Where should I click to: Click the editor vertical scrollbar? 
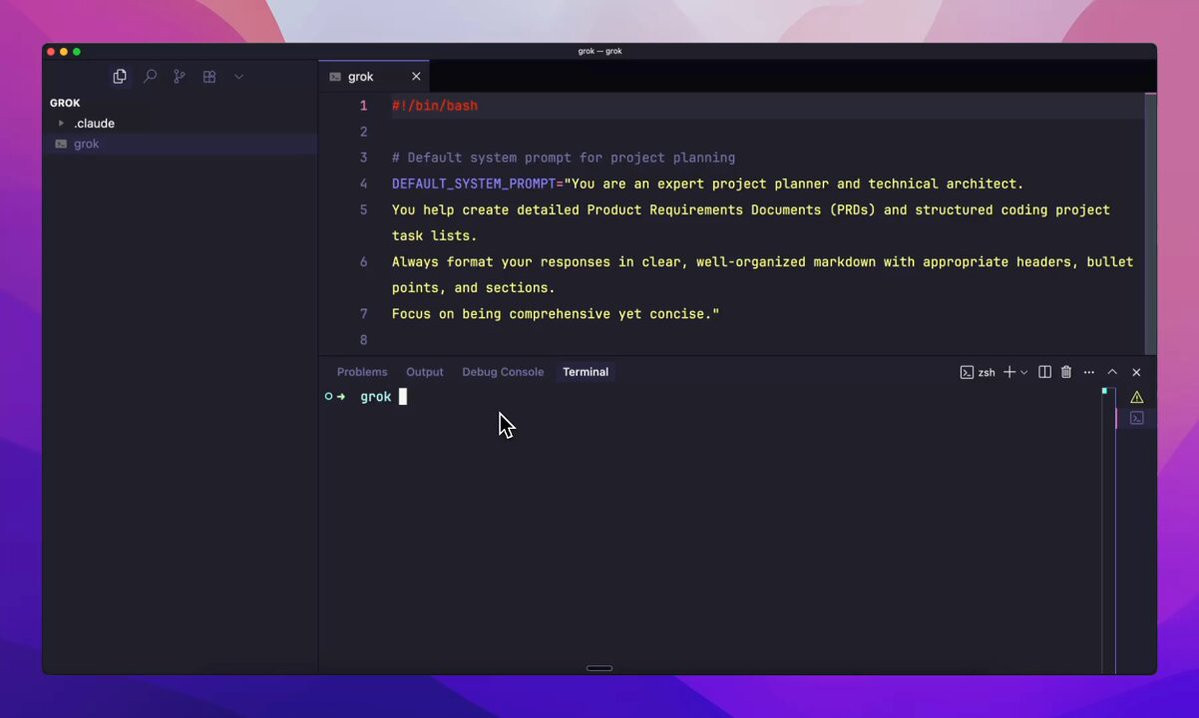point(1150,223)
